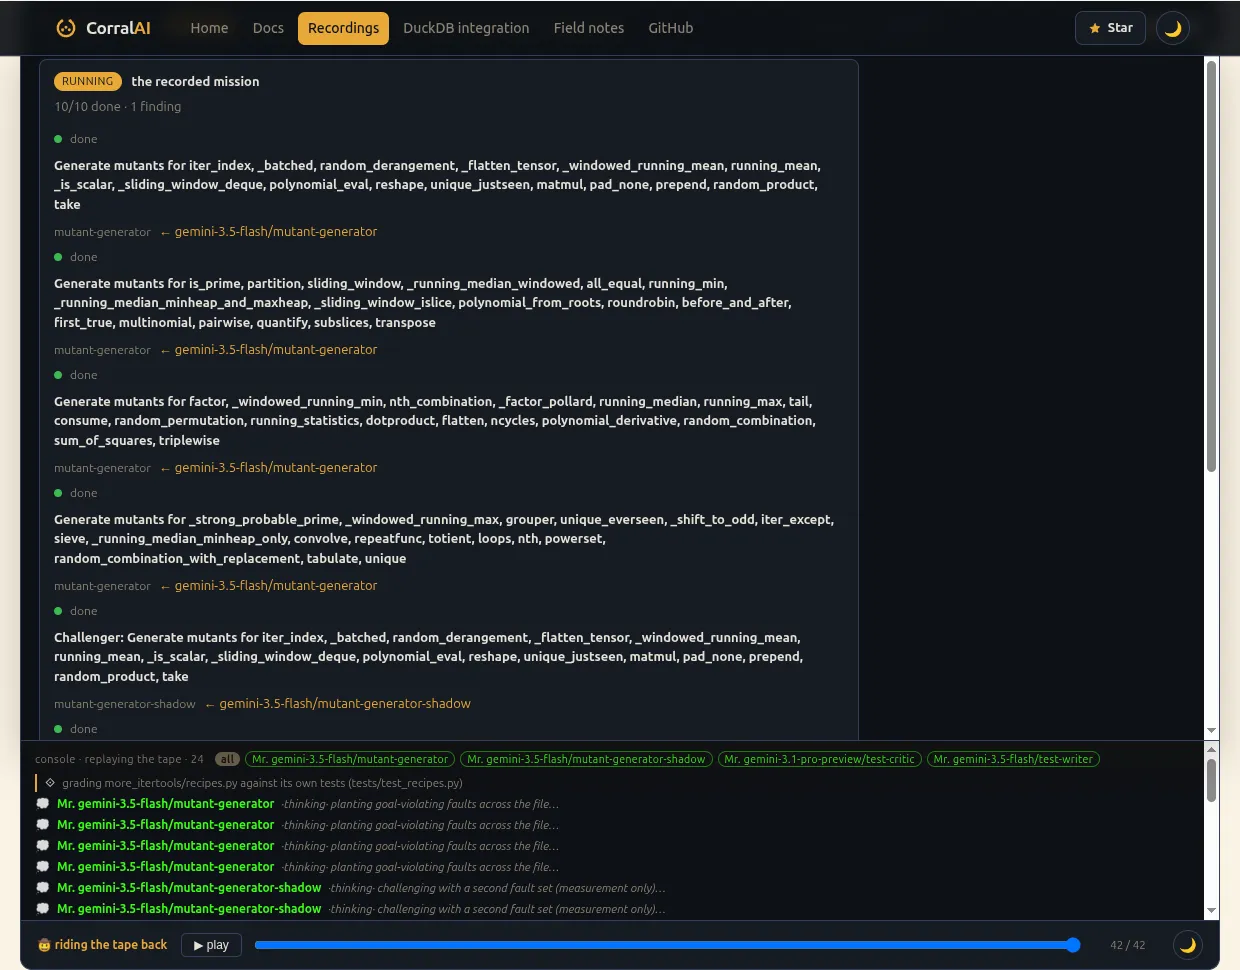Filter console by mutant-generator-shadow chip
Screen dimensions: 1240x970
coord(586,759)
